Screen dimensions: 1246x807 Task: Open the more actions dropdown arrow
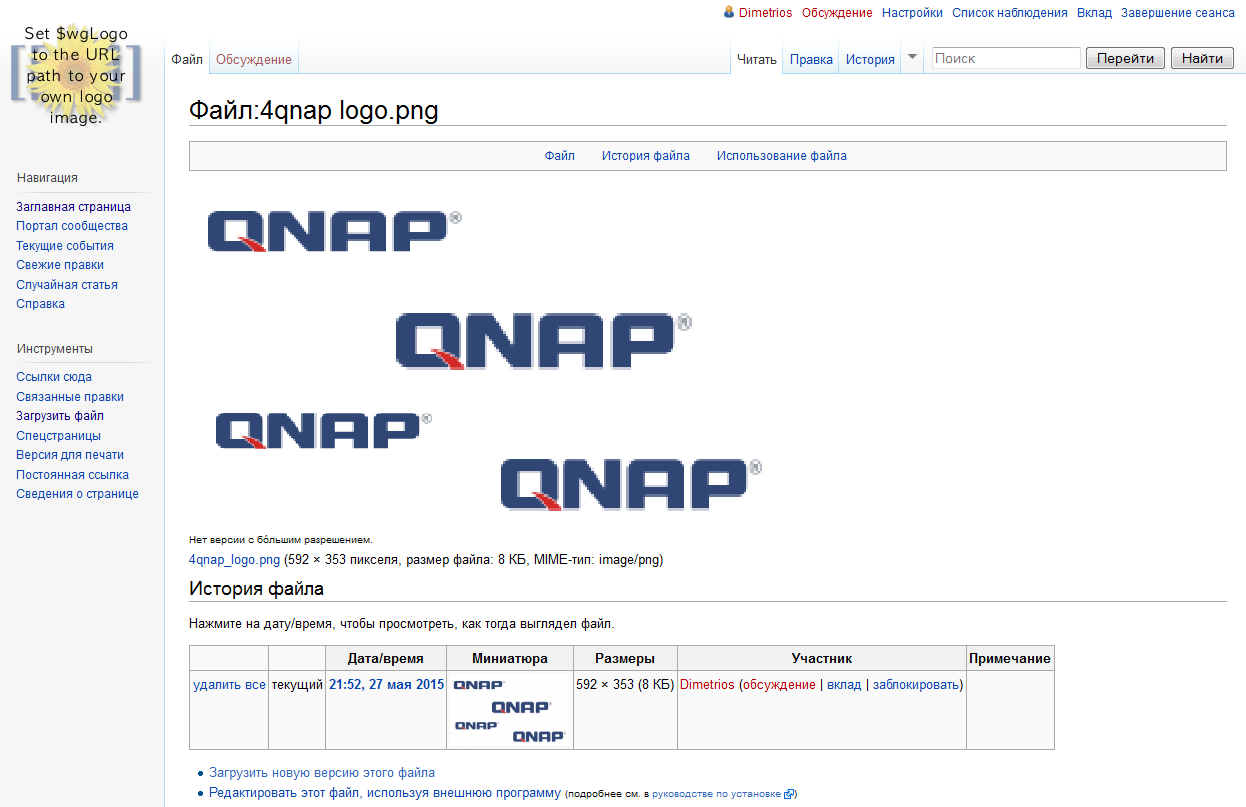[911, 58]
